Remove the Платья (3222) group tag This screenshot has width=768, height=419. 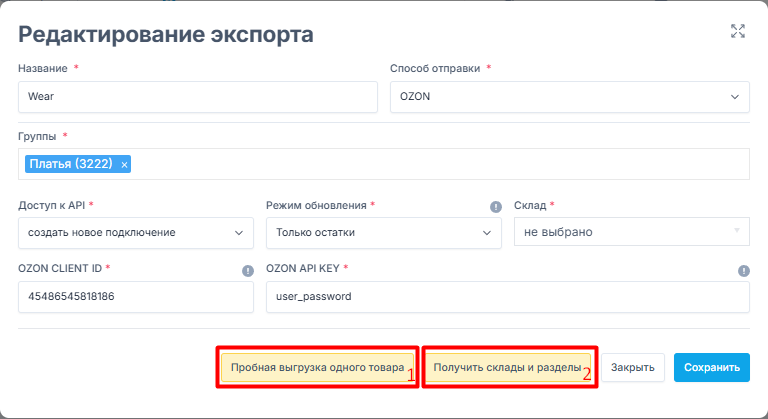pyautogui.click(x=124, y=165)
